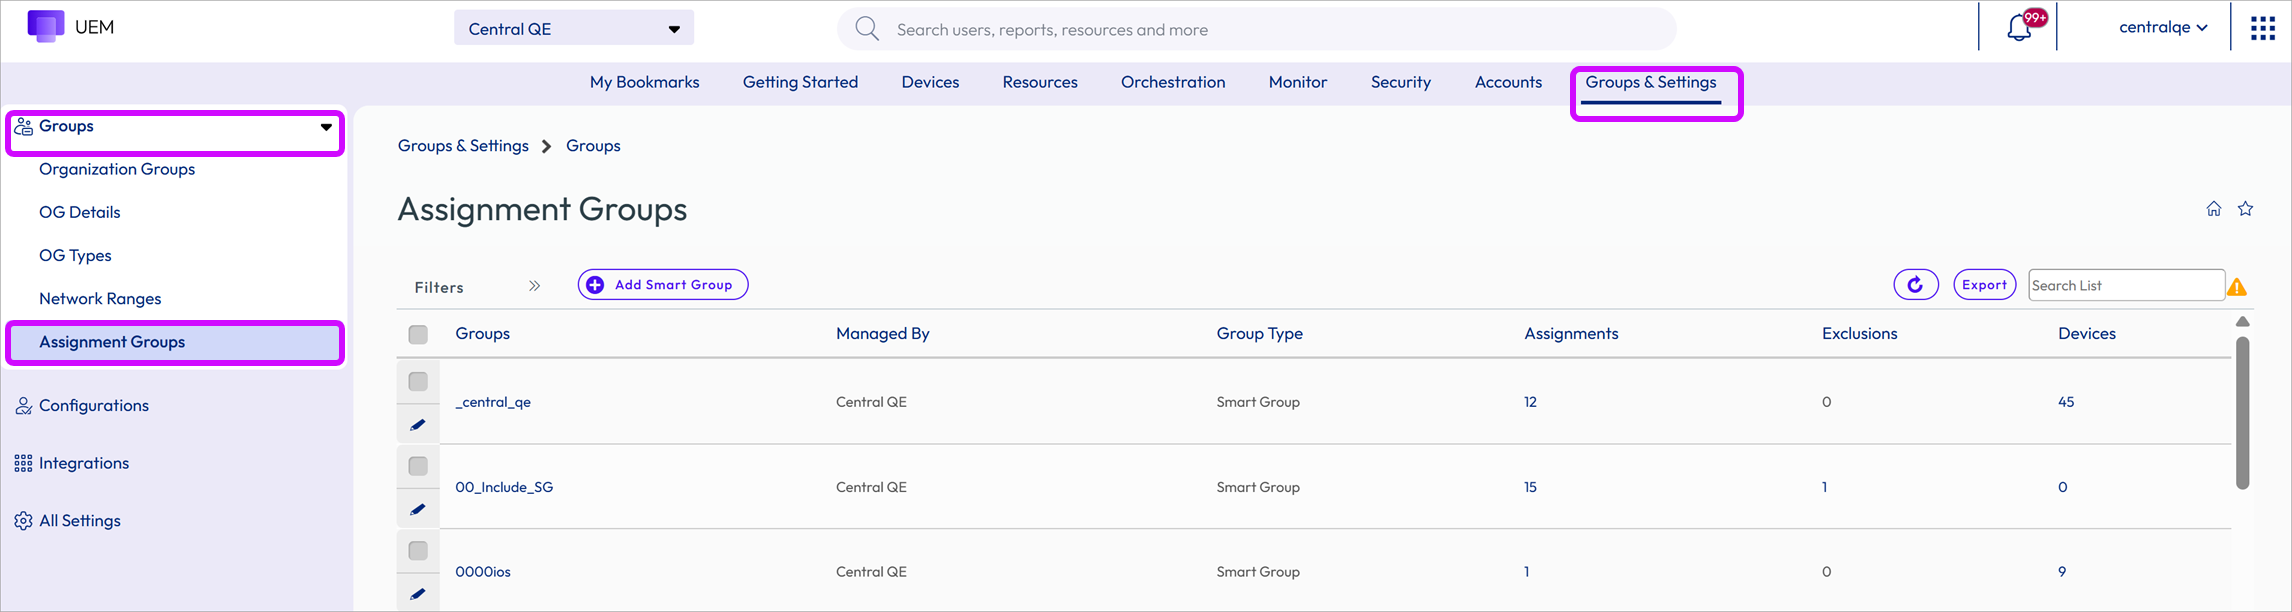The width and height of the screenshot is (2292, 612).
Task: Click the home icon near Assignment Groups
Action: 2214,209
